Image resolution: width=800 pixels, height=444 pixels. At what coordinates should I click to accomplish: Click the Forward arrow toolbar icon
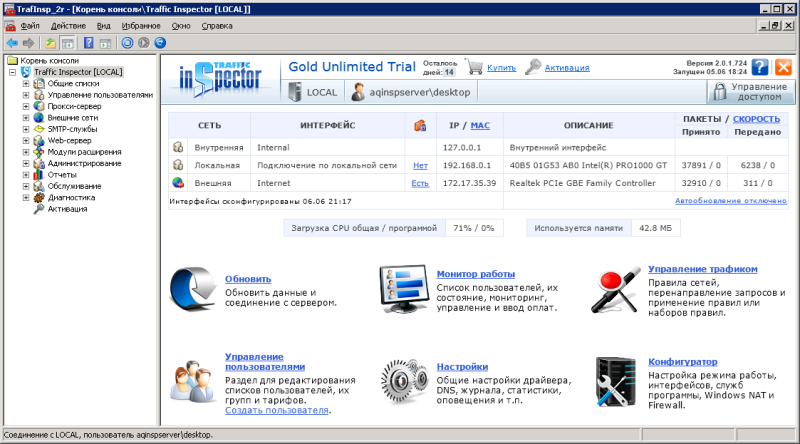pyautogui.click(x=29, y=43)
